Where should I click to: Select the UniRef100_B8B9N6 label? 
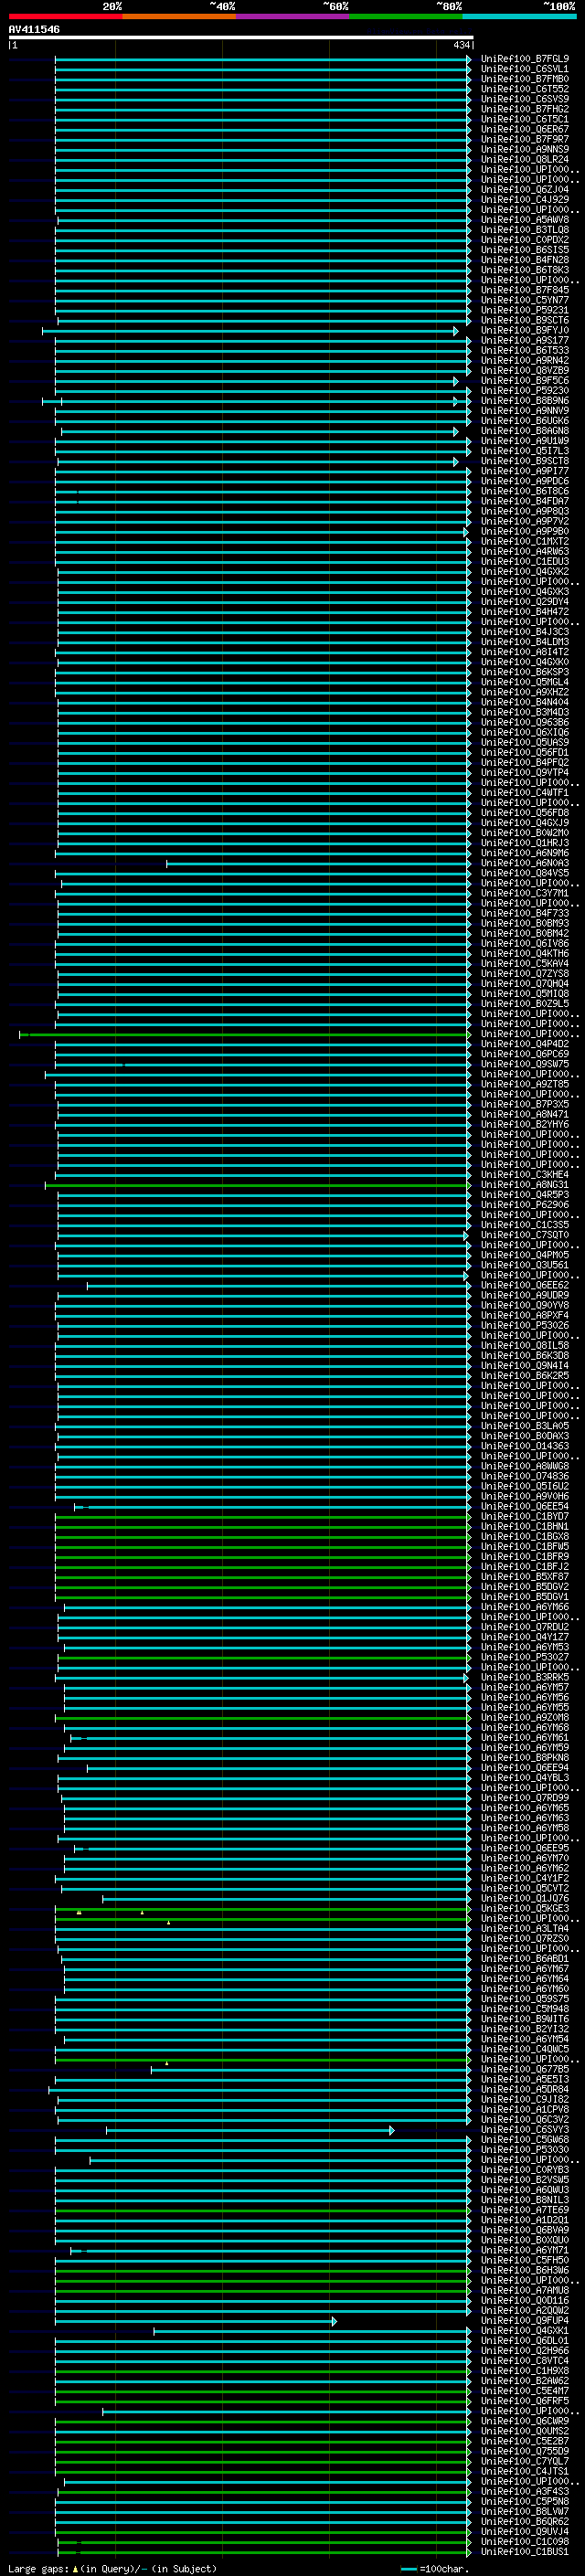pyautogui.click(x=524, y=401)
